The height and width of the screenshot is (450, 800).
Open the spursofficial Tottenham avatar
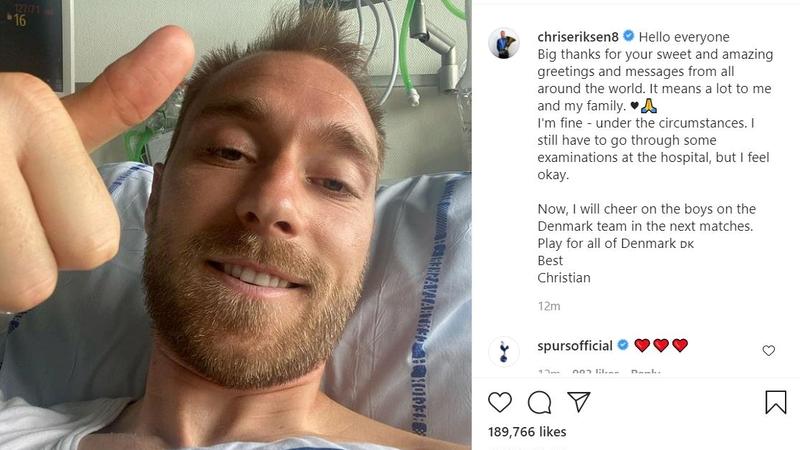(504, 352)
